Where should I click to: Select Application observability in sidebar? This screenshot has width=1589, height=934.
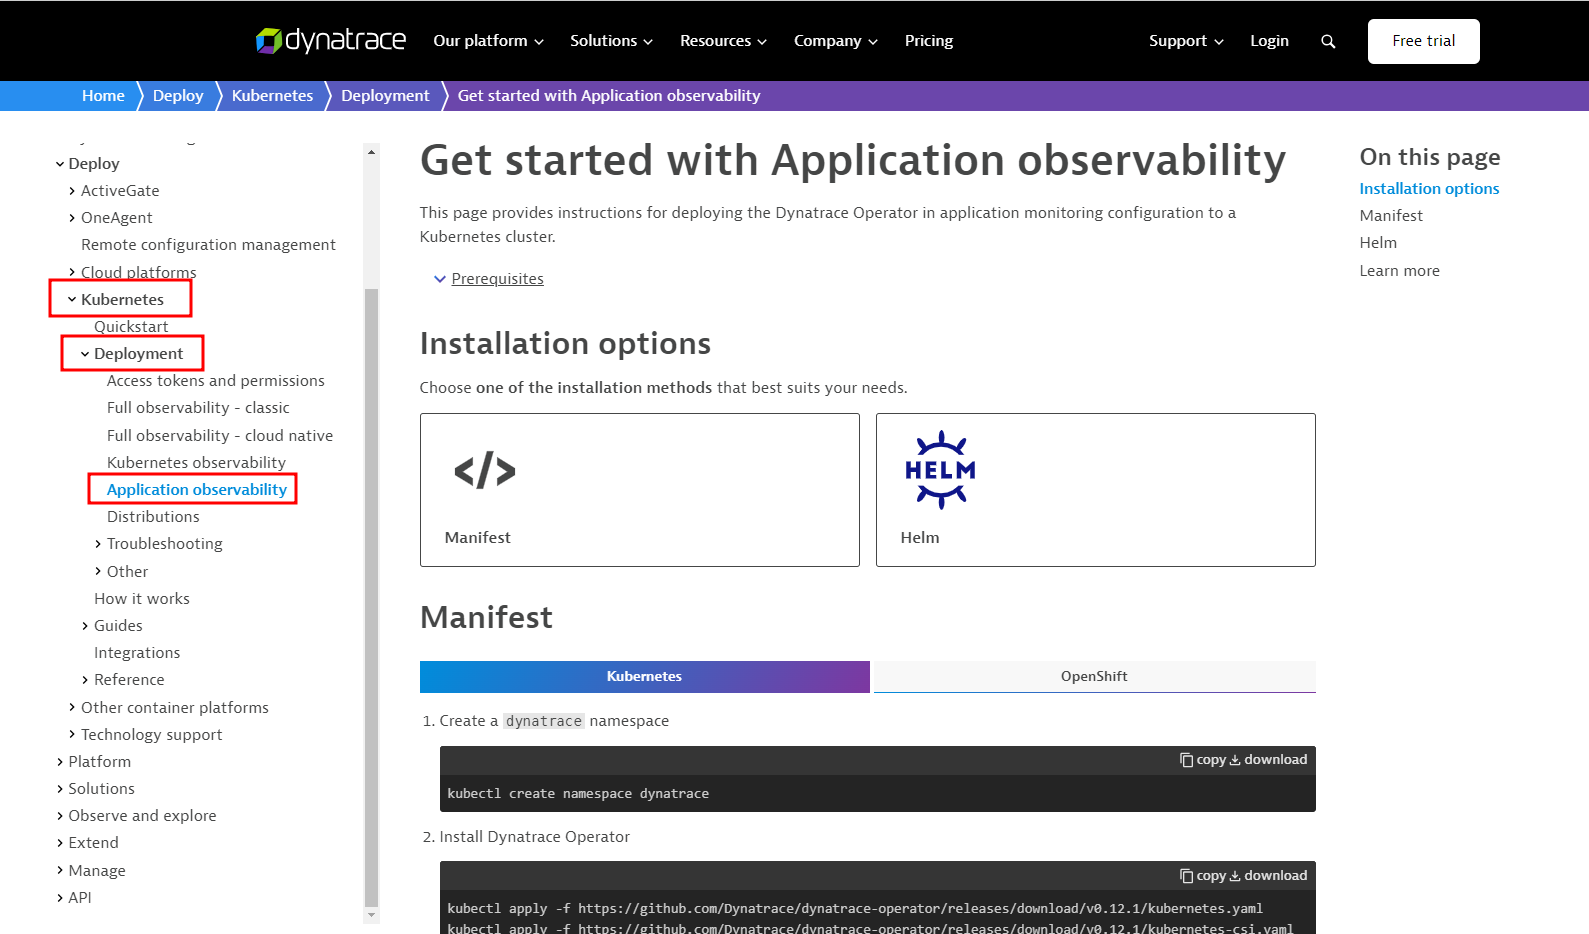click(197, 490)
